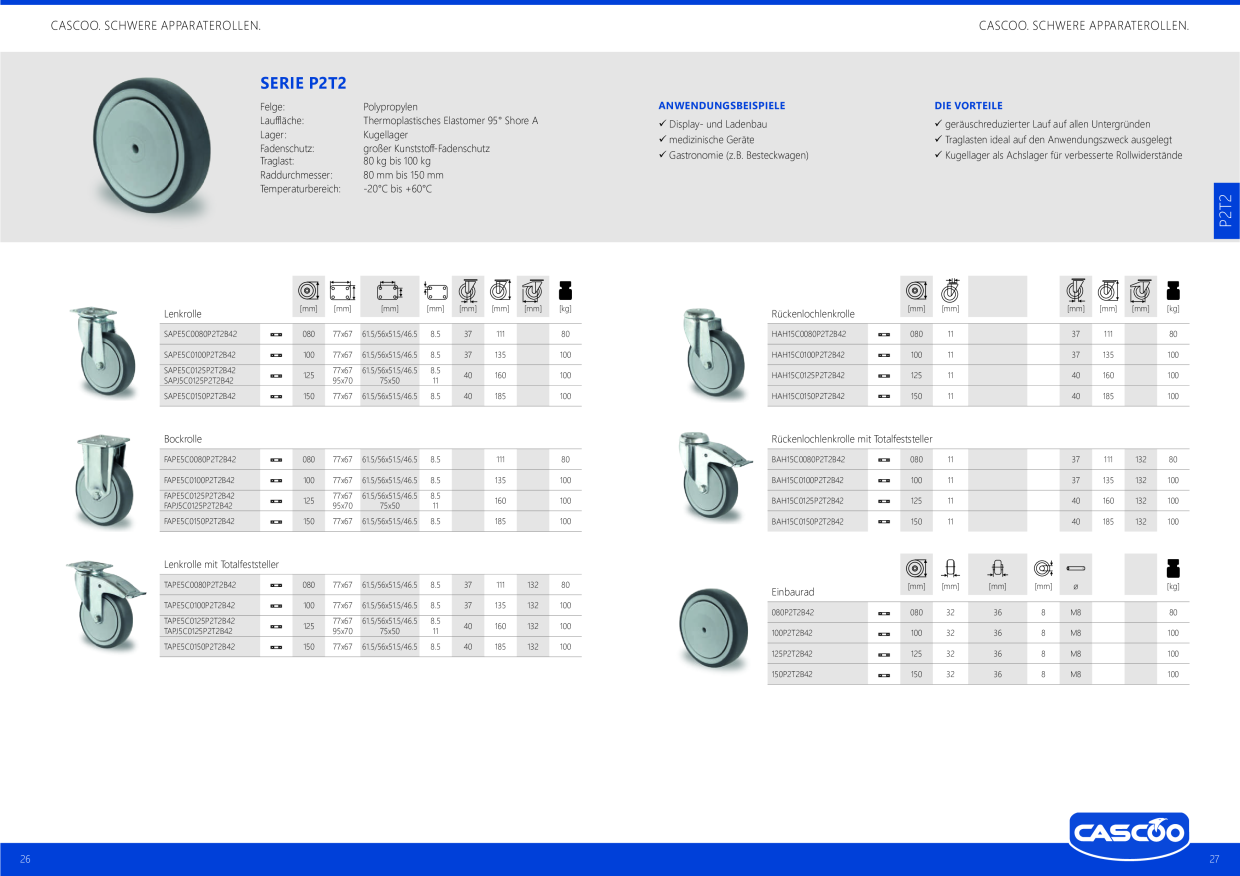Click article number SAPJ5C0125P2T2B42
Image resolution: width=1240 pixels, height=876 pixels.
coord(199,381)
